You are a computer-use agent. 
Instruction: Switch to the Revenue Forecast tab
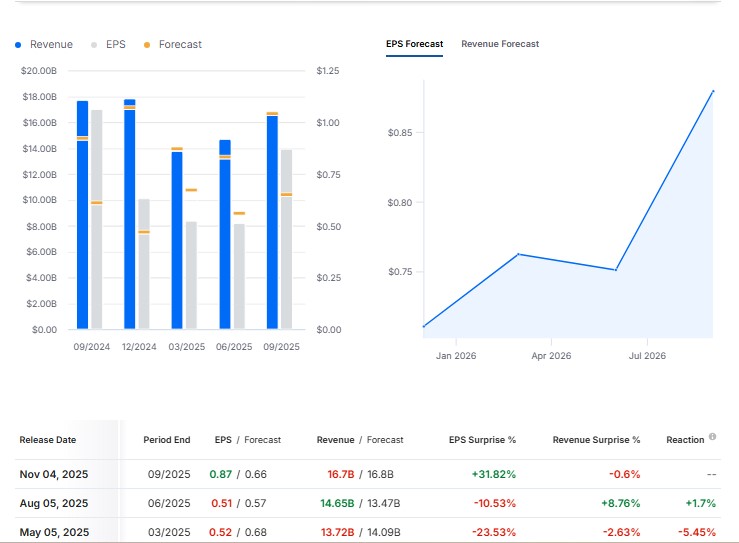[499, 44]
